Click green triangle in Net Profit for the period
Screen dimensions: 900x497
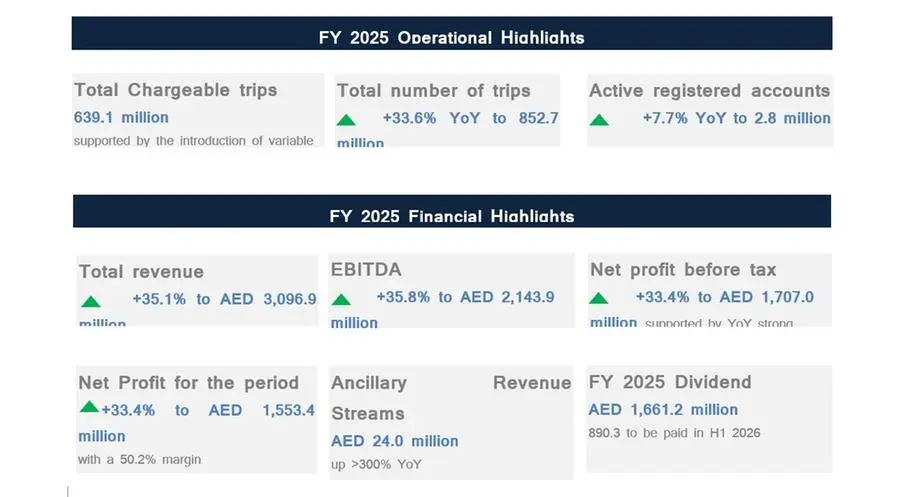[x=89, y=407]
